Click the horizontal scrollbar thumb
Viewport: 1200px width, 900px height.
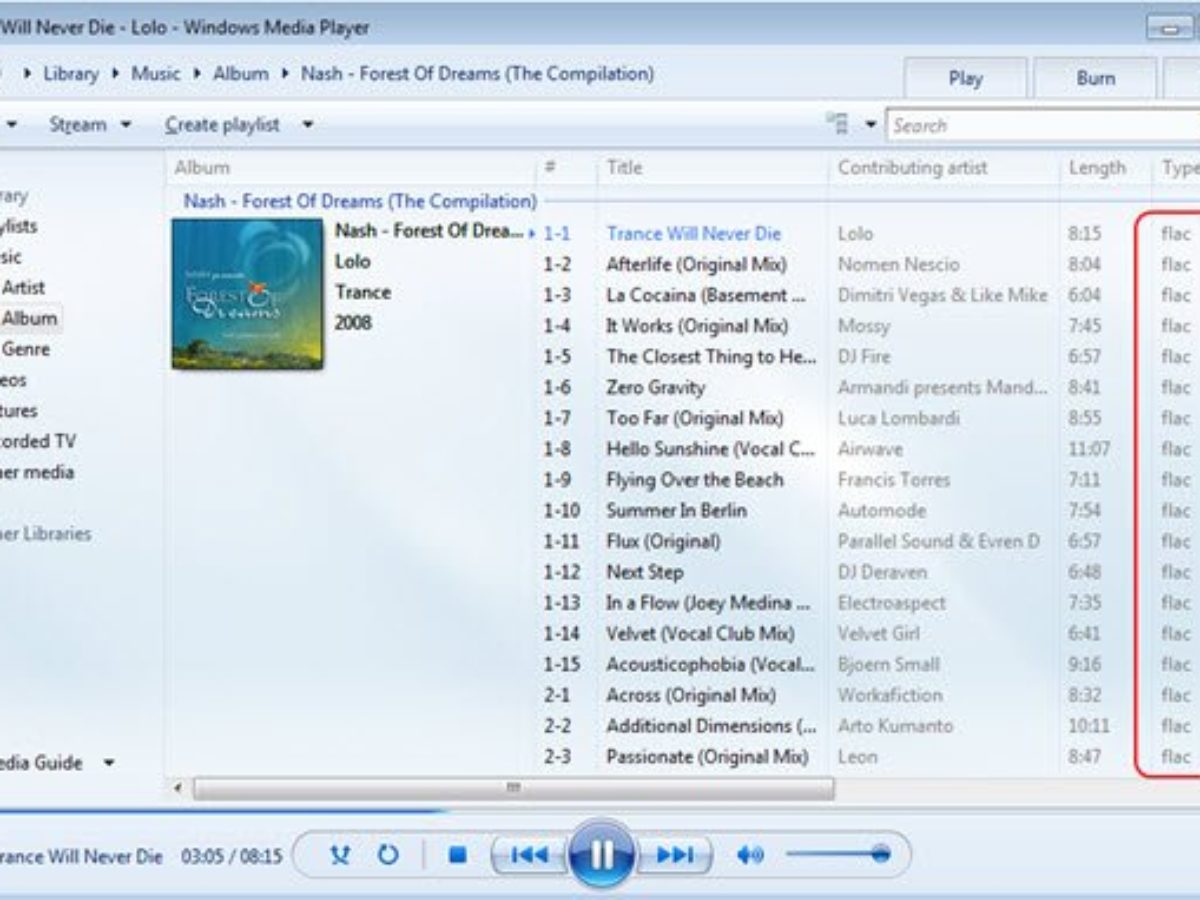(x=514, y=788)
